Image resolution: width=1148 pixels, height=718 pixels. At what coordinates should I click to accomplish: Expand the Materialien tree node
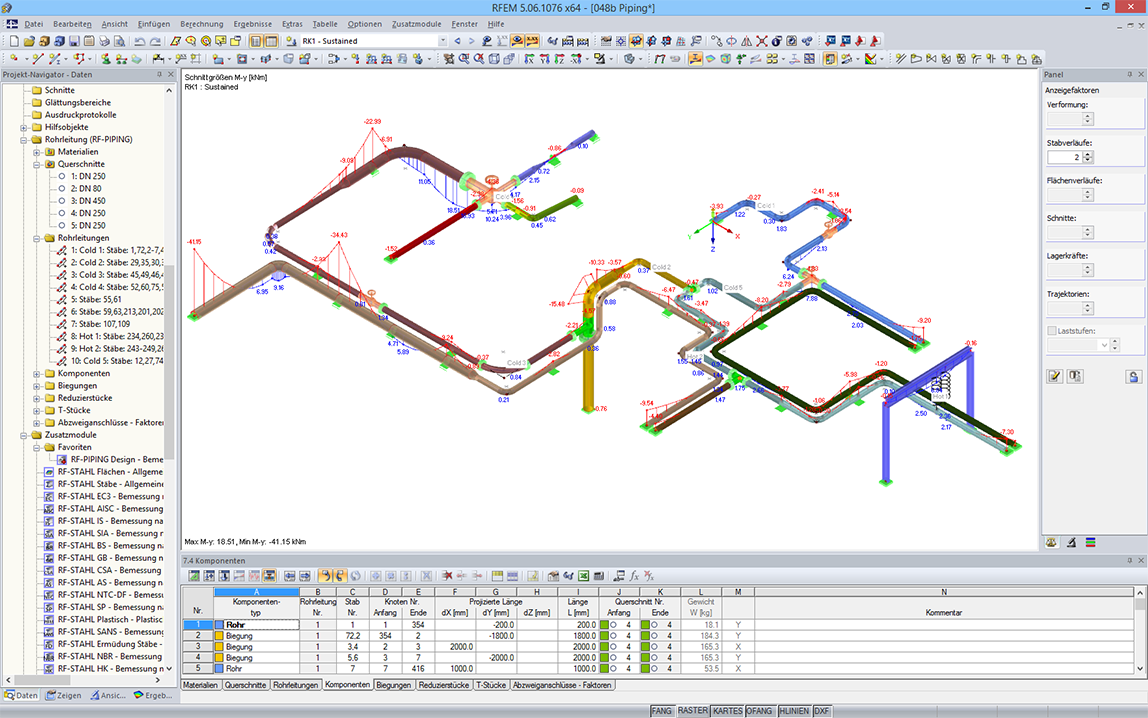pyautogui.click(x=37, y=152)
